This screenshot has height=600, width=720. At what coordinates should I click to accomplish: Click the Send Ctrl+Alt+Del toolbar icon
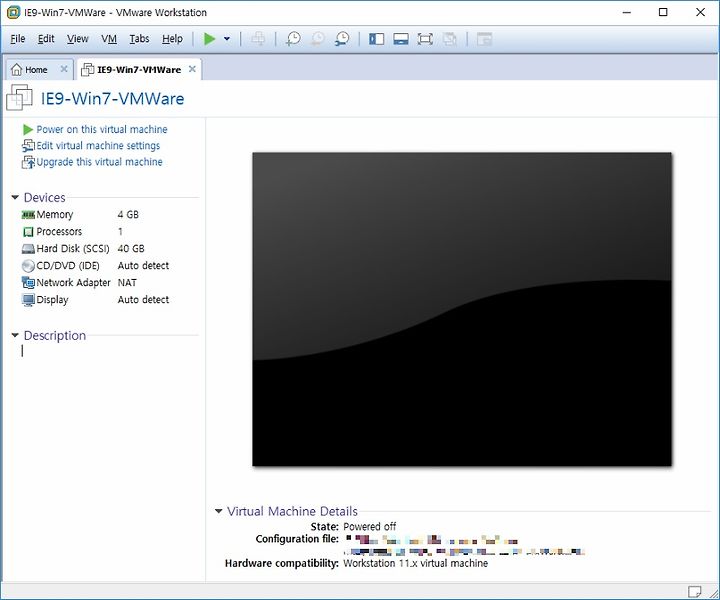(258, 39)
